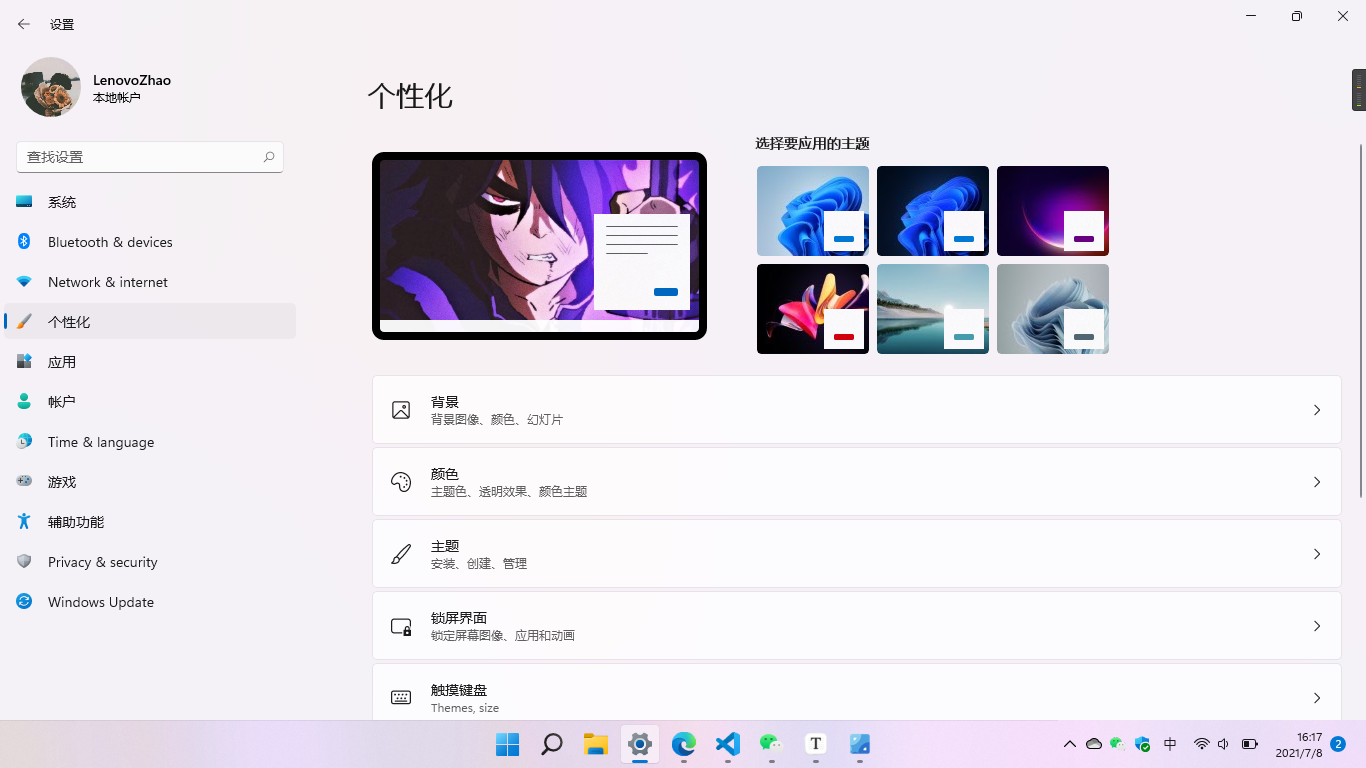Launch Microsoft Edge from taskbar
The image size is (1366, 768).
[684, 744]
